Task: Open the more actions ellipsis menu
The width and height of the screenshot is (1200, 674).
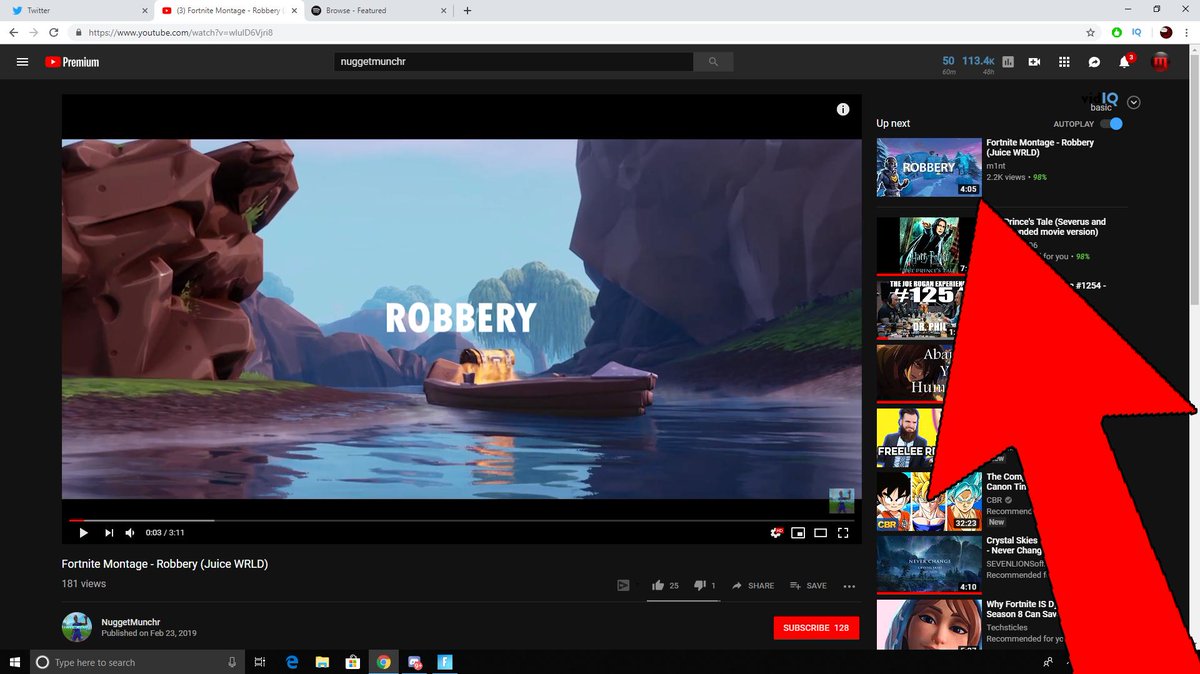Action: click(849, 586)
